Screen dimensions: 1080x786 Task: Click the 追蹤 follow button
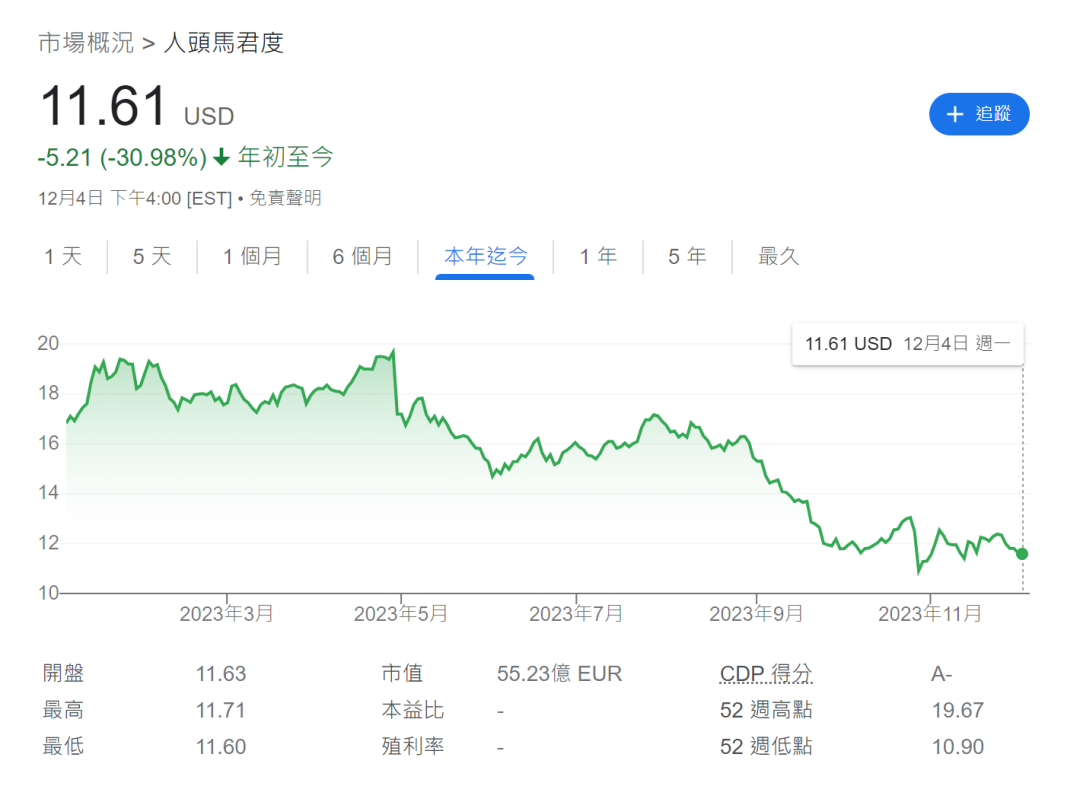(978, 114)
